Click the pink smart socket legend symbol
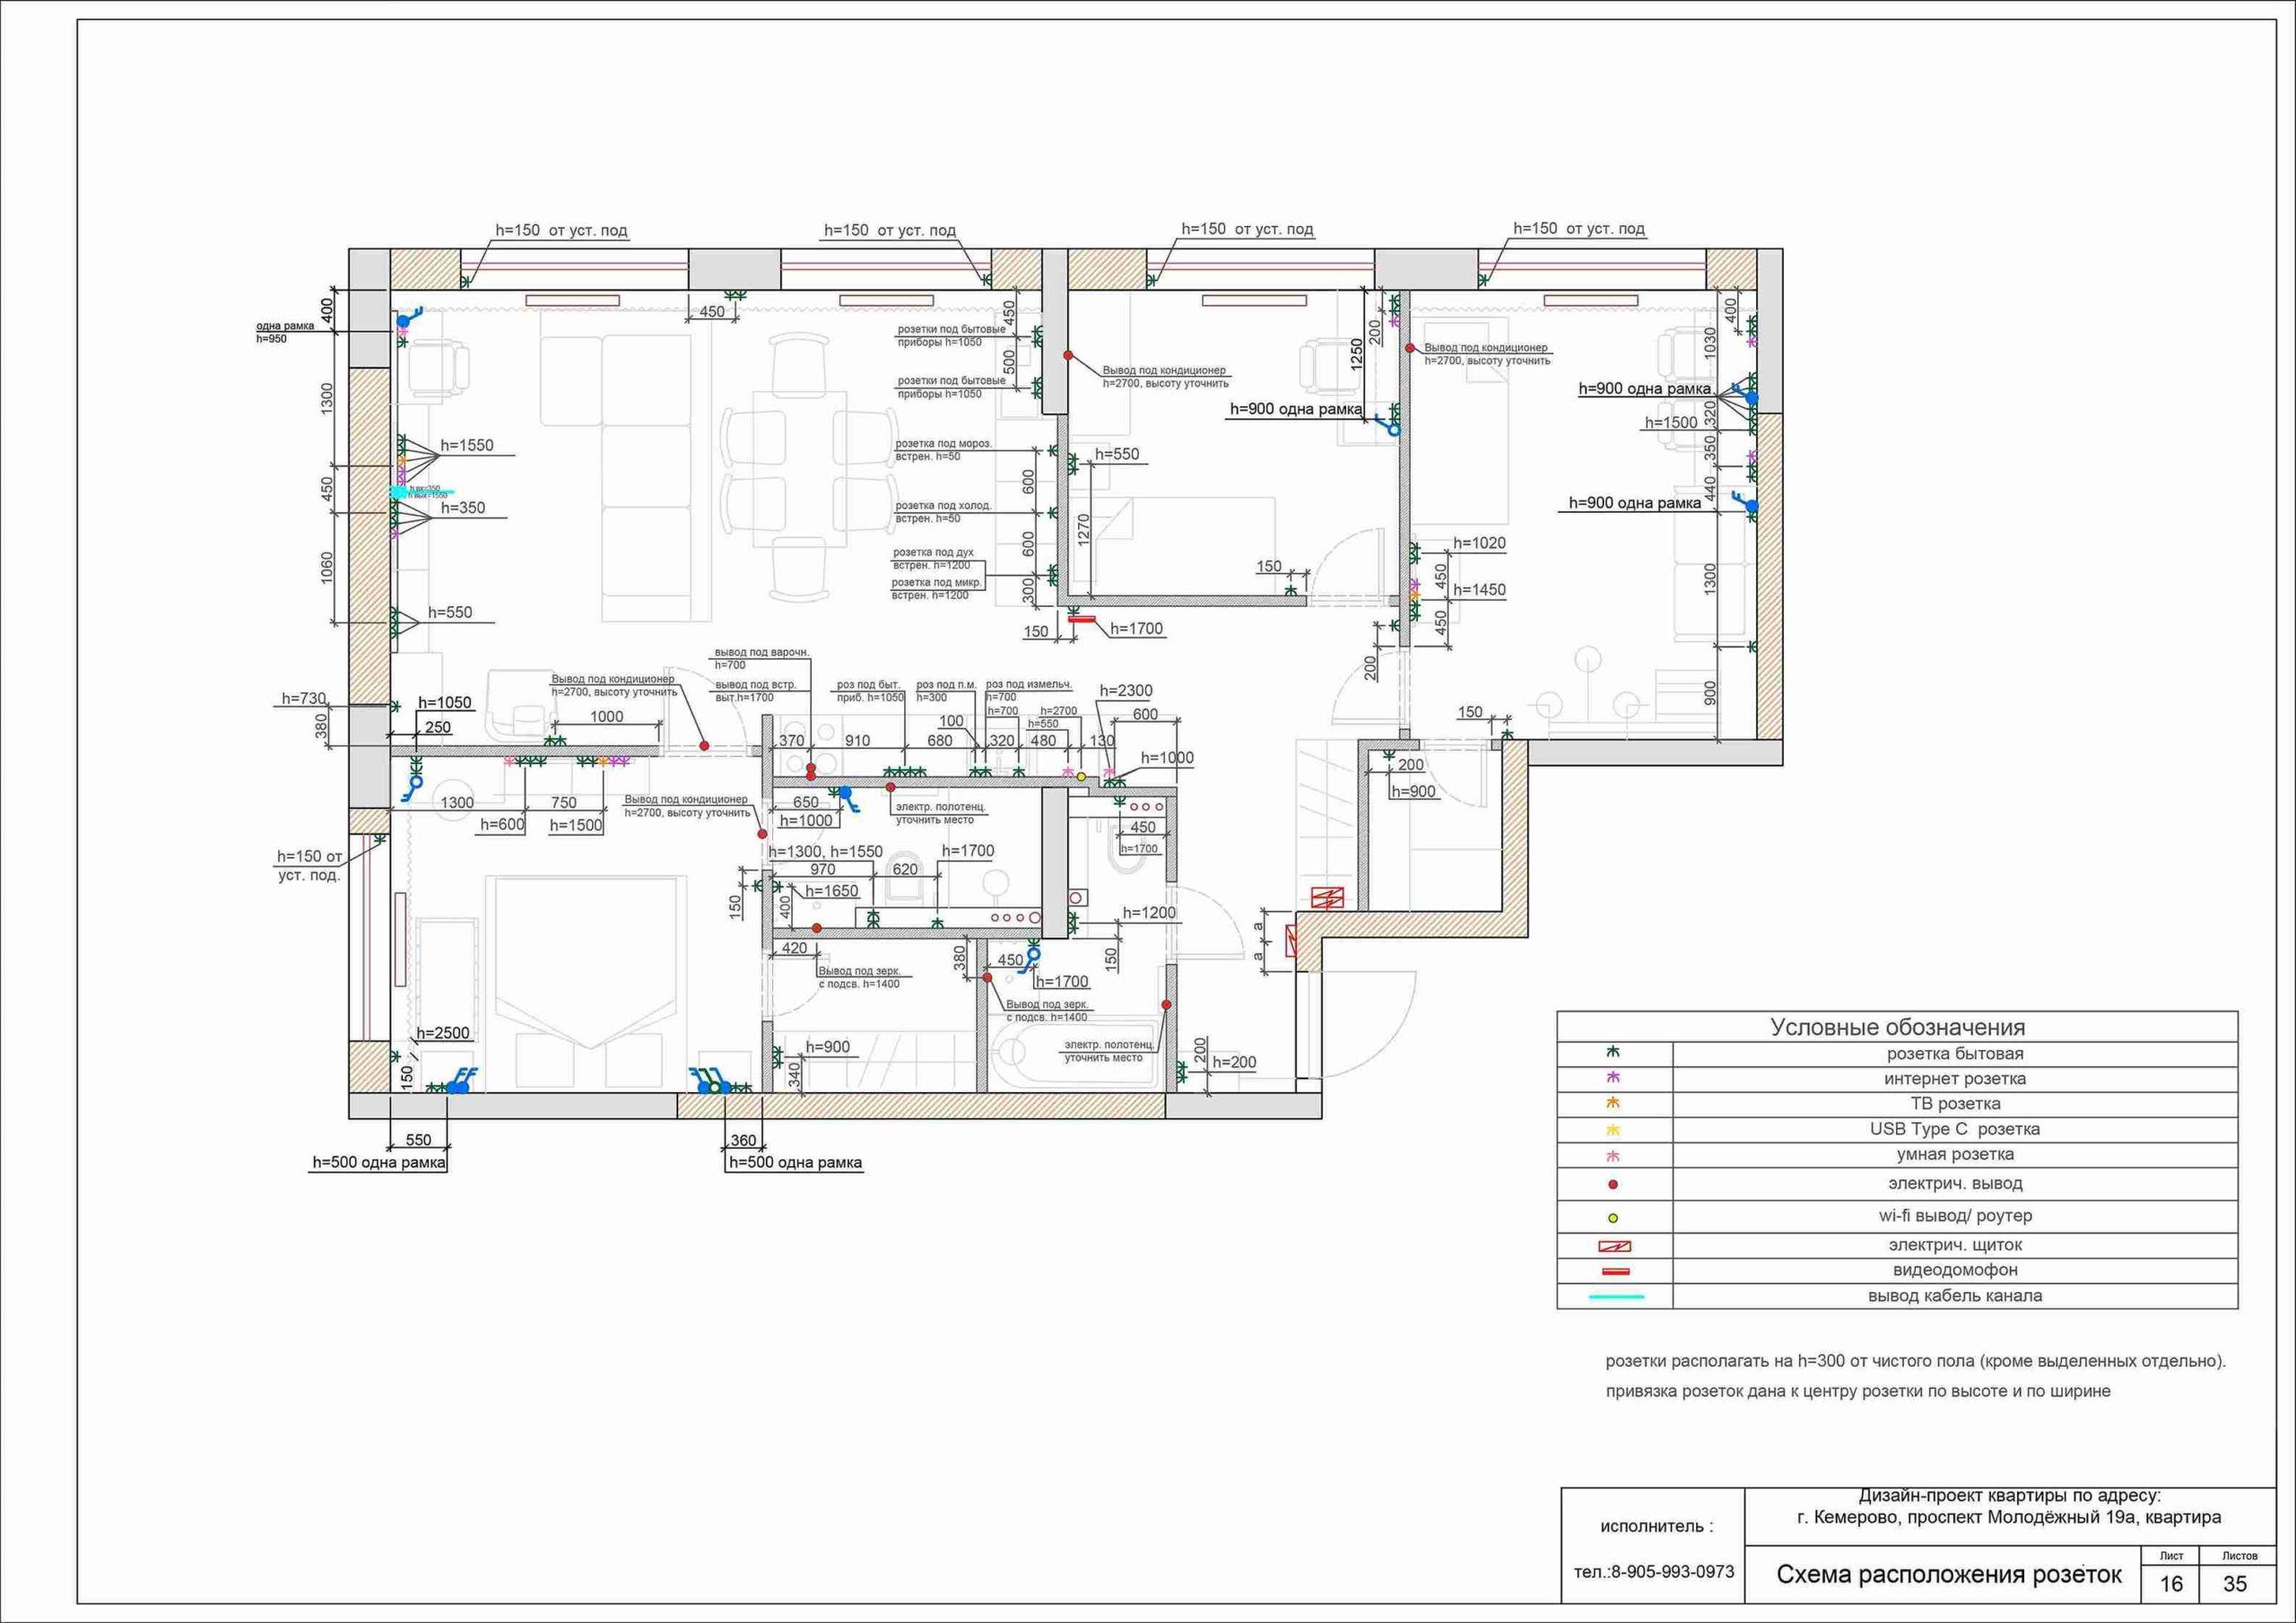2296x1623 pixels. [x=1613, y=1156]
